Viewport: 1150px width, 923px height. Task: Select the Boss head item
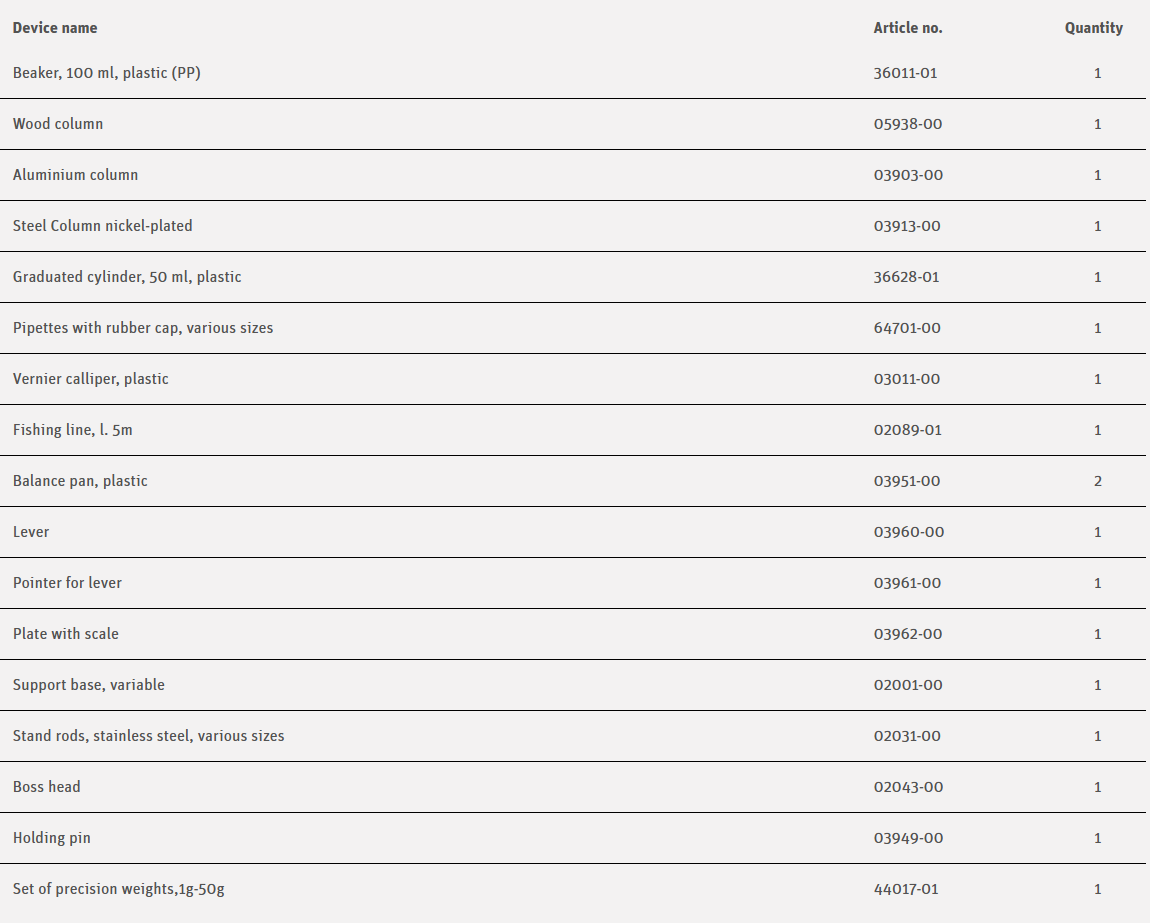(47, 787)
